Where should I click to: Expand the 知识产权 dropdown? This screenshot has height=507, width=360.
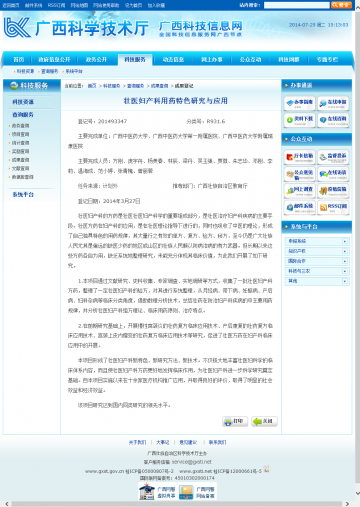click(x=317, y=251)
